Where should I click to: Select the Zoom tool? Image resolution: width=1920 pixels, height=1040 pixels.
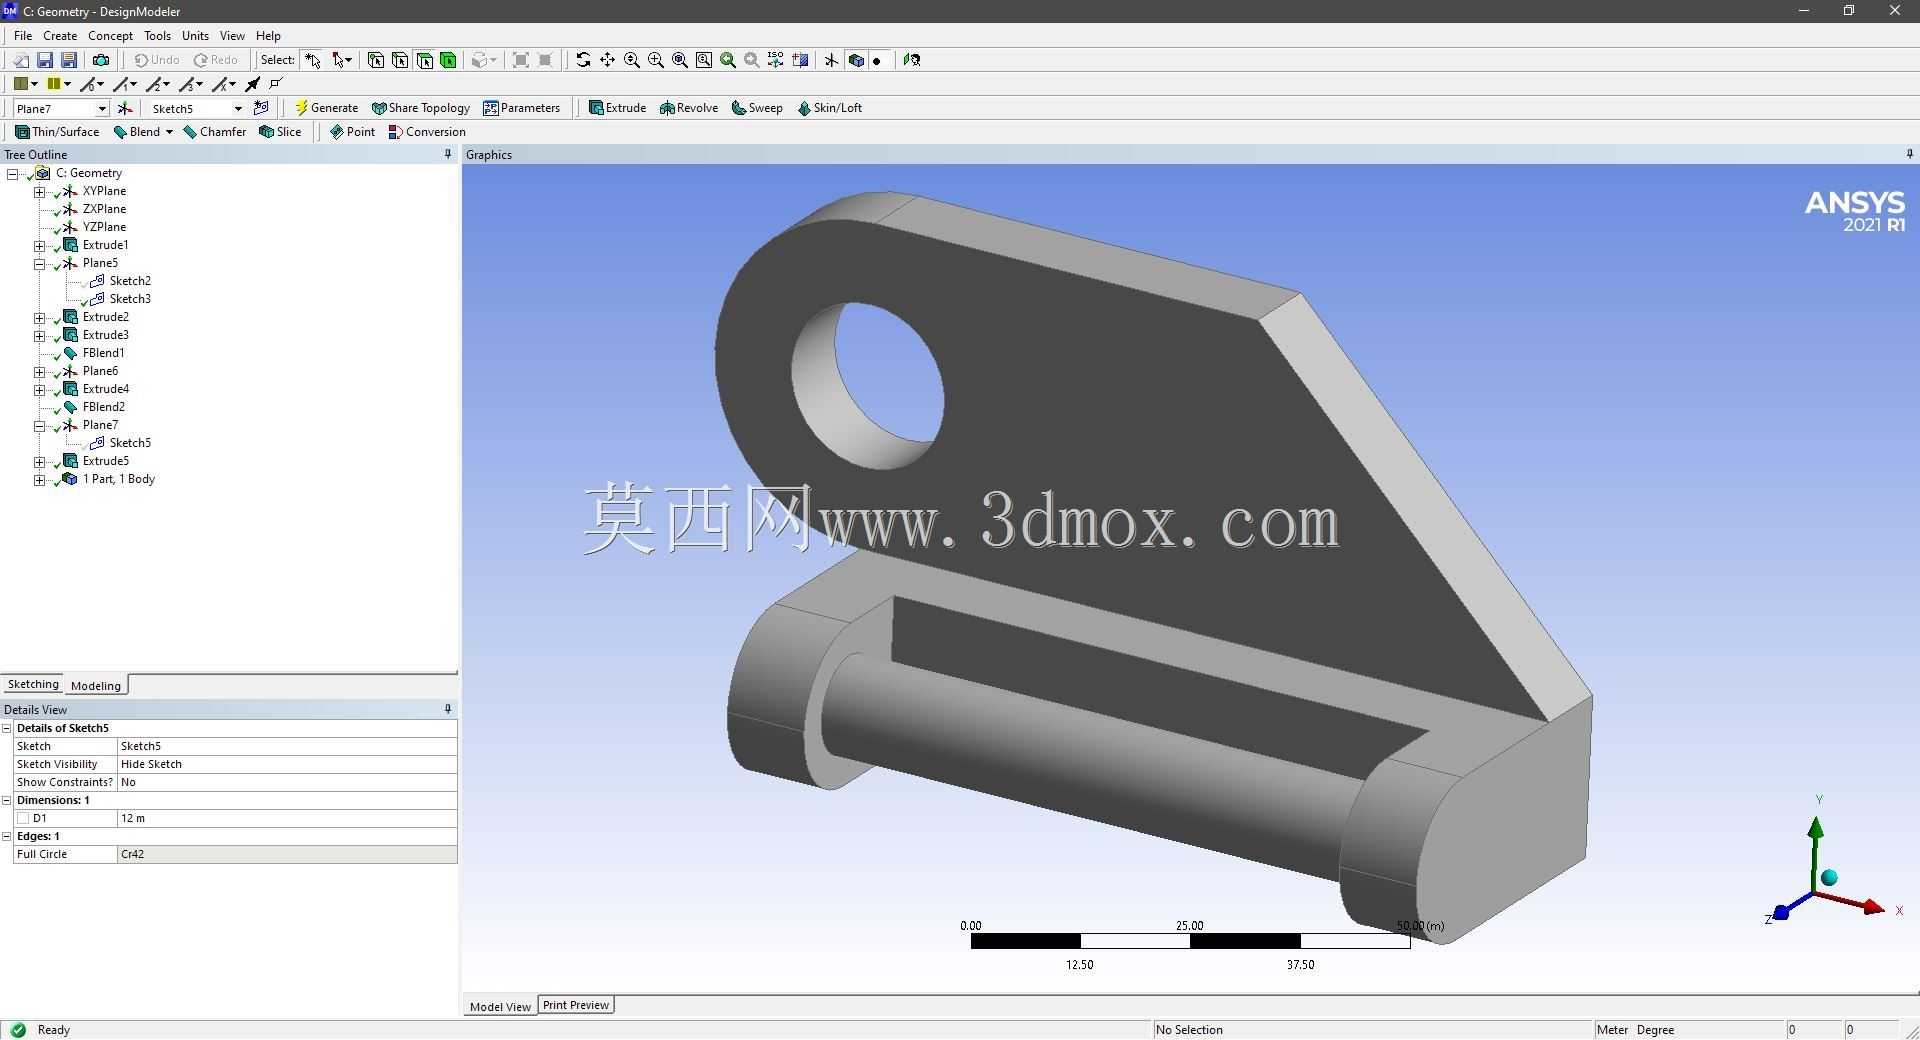(632, 60)
